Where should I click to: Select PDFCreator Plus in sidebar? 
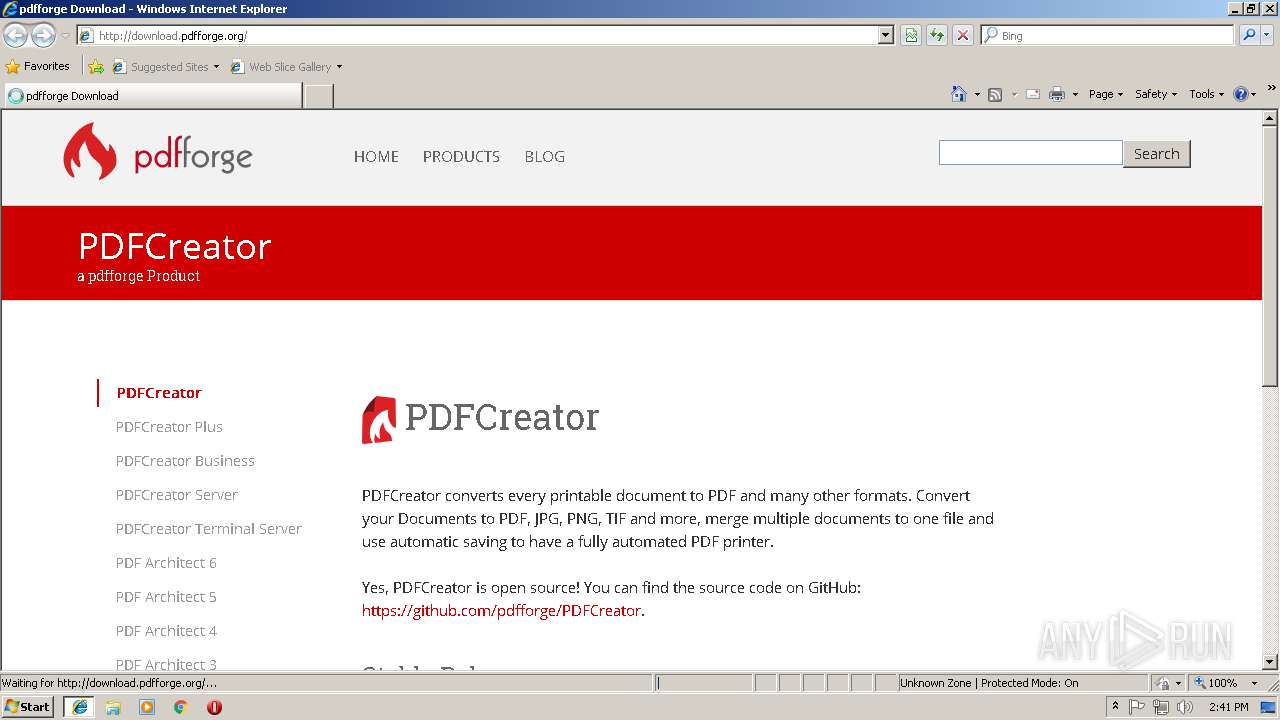pyautogui.click(x=169, y=427)
